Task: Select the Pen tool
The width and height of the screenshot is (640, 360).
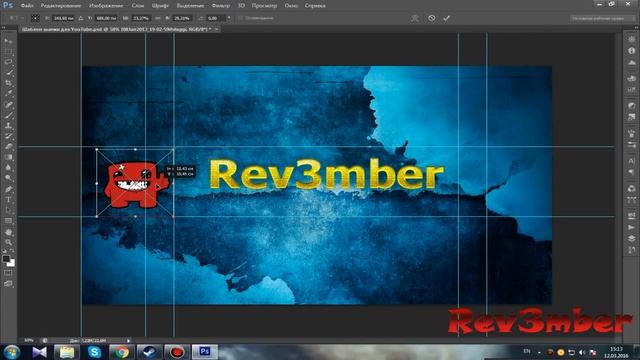Action: tap(8, 189)
